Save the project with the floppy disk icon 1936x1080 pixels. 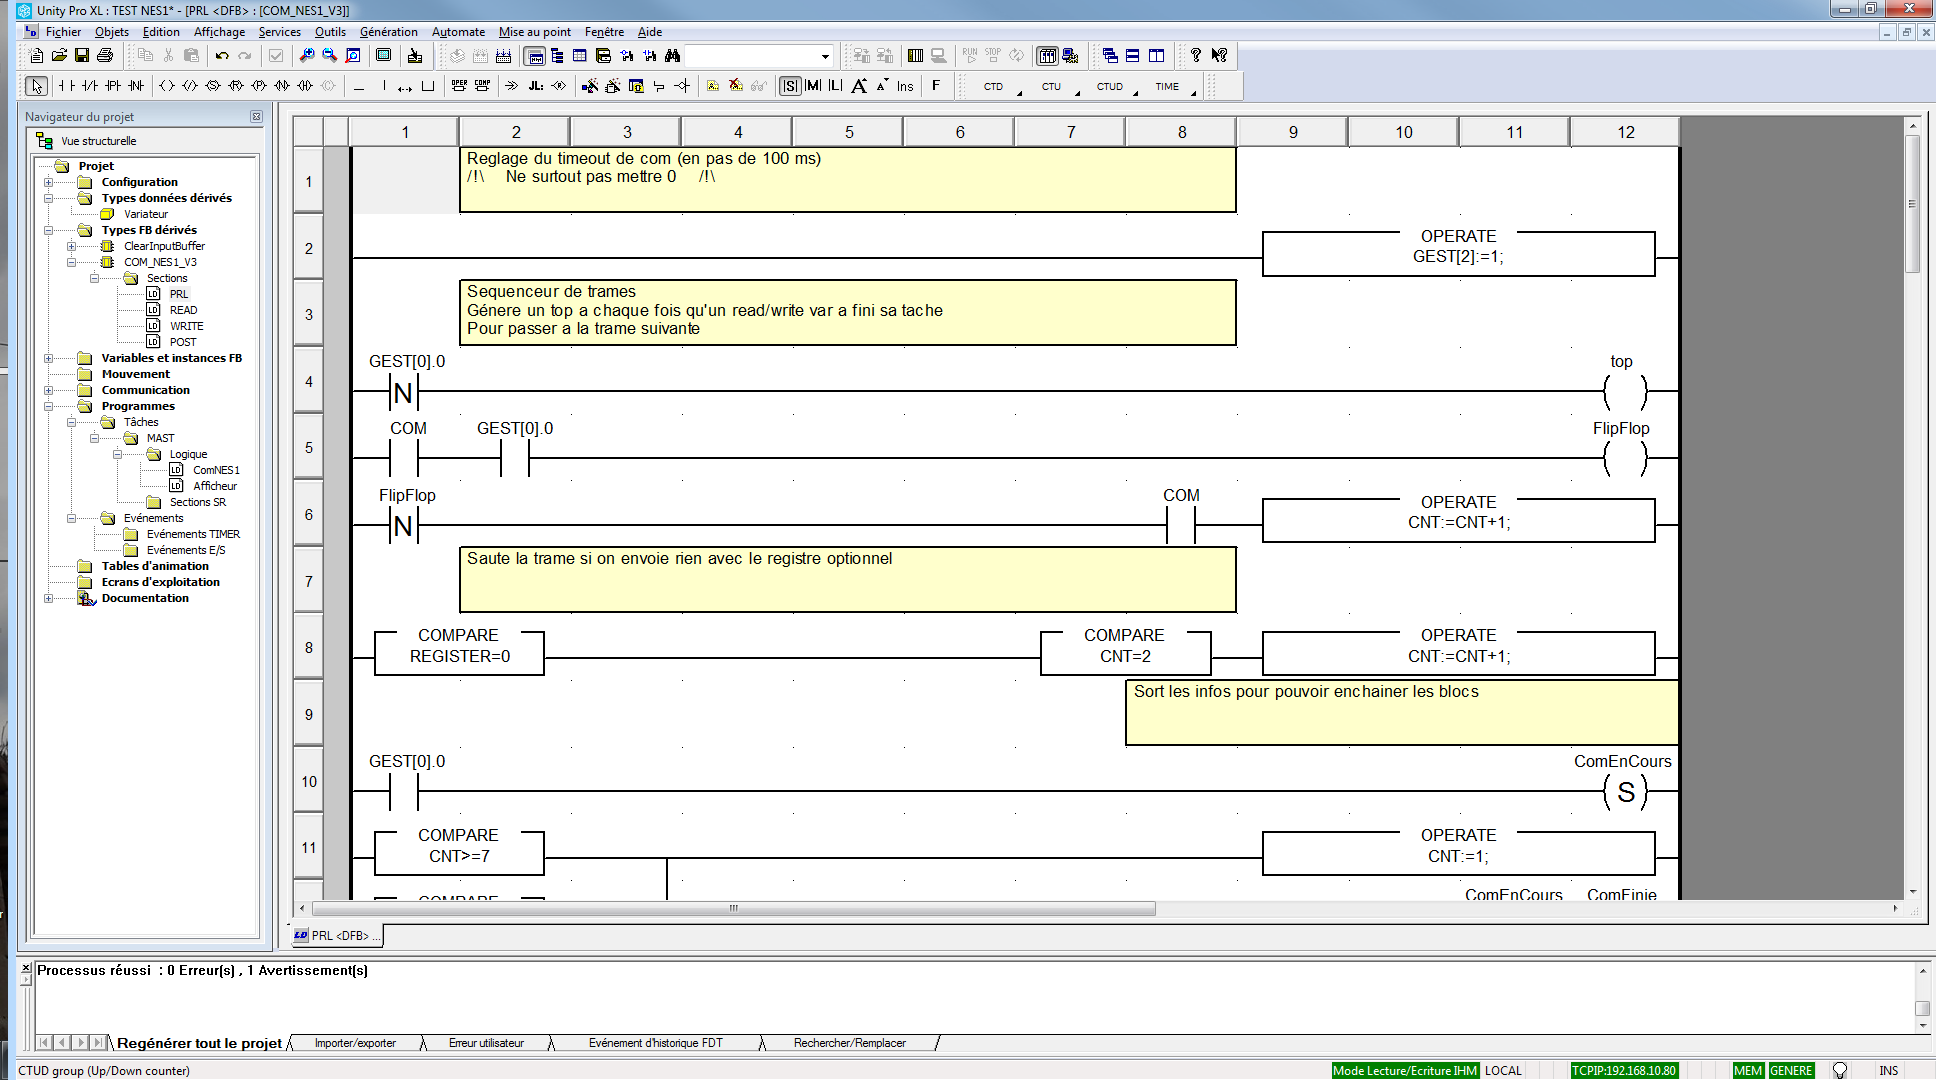82,56
